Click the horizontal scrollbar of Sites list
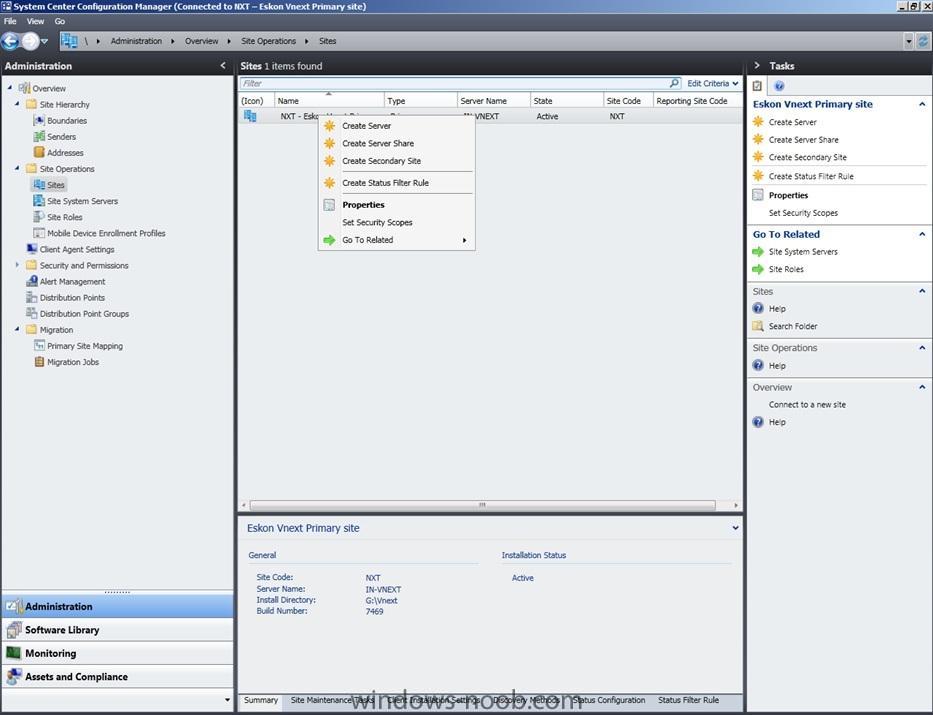Screen dimensions: 933x715 pyautogui.click(x=483, y=505)
